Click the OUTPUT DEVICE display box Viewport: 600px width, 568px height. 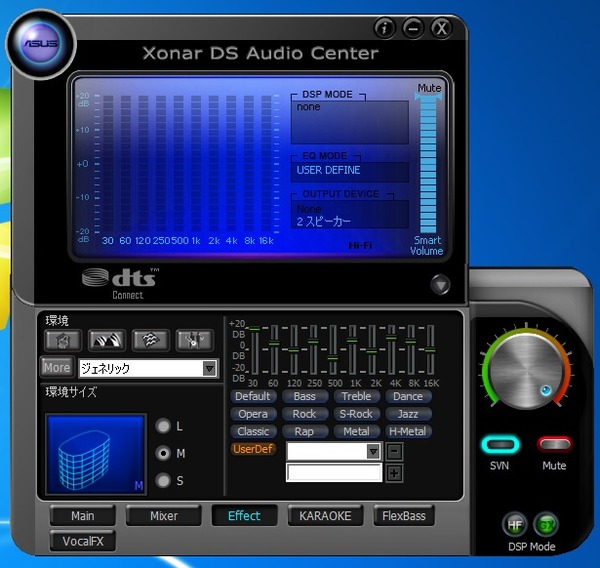pos(350,214)
